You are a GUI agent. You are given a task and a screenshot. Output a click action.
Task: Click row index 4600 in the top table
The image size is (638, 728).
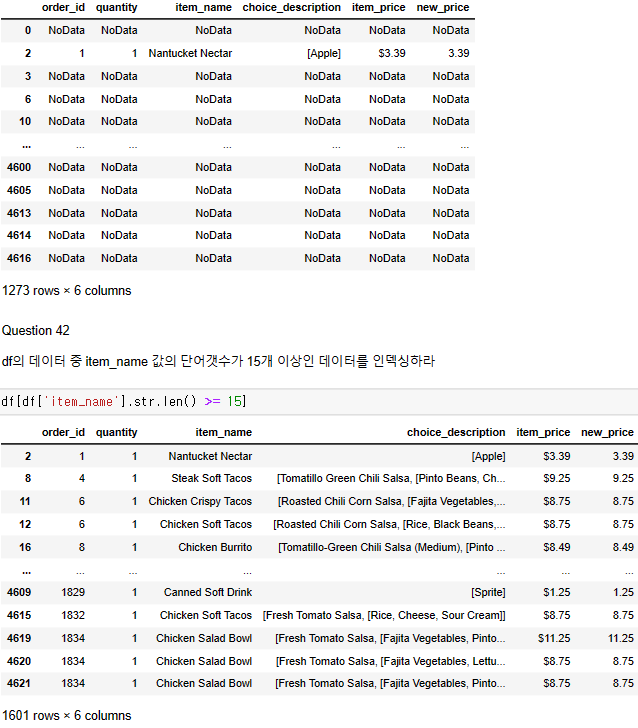(x=19, y=167)
